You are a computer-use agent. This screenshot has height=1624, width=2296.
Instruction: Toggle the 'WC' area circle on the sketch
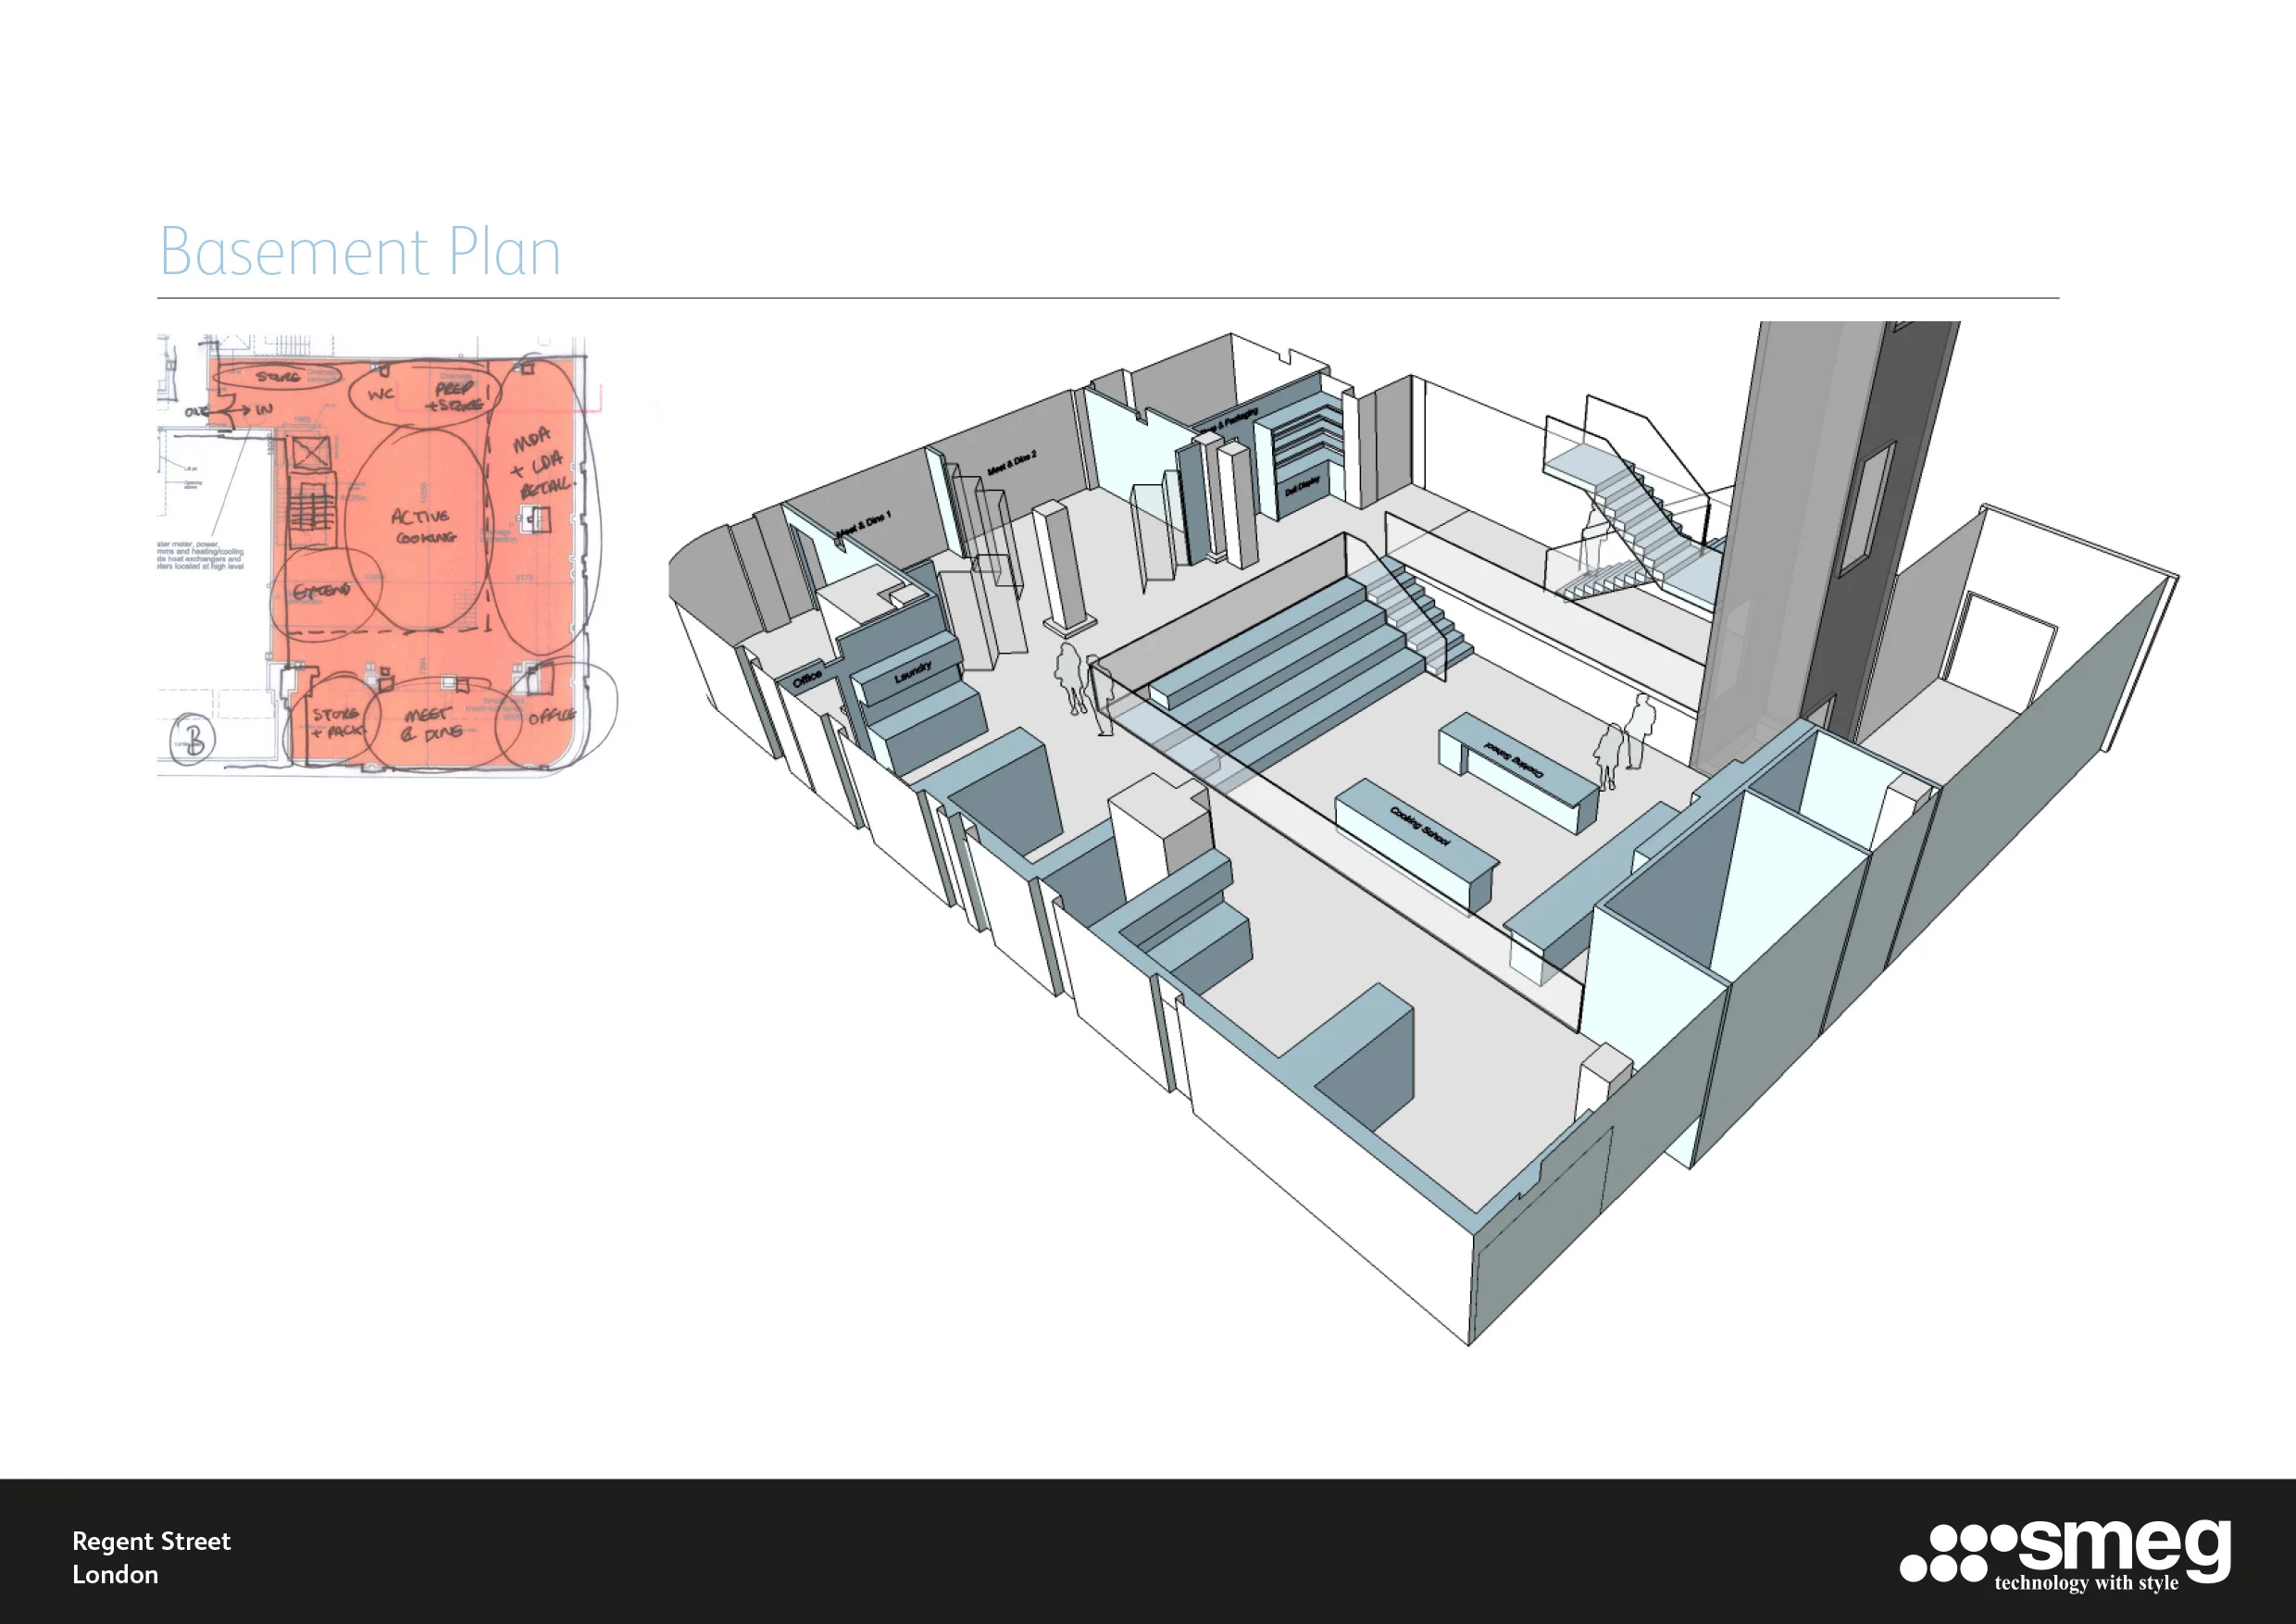380,394
